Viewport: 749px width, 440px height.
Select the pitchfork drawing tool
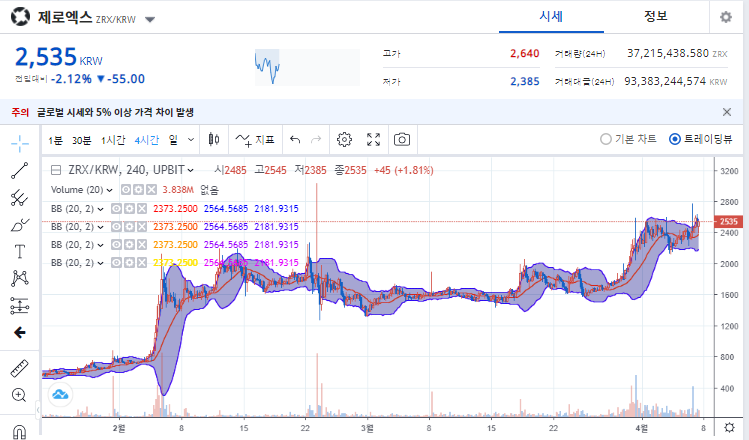point(20,197)
